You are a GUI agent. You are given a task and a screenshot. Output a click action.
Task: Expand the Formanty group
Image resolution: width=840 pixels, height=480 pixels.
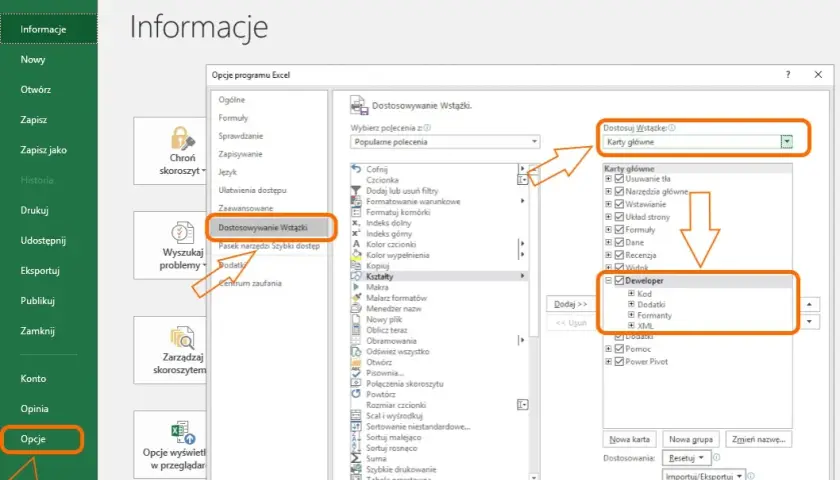[x=631, y=315]
